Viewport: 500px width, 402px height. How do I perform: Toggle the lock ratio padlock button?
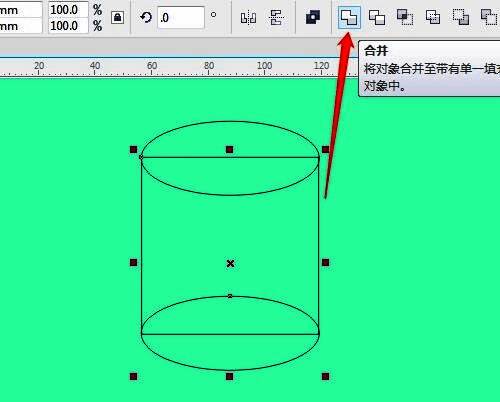tap(118, 17)
